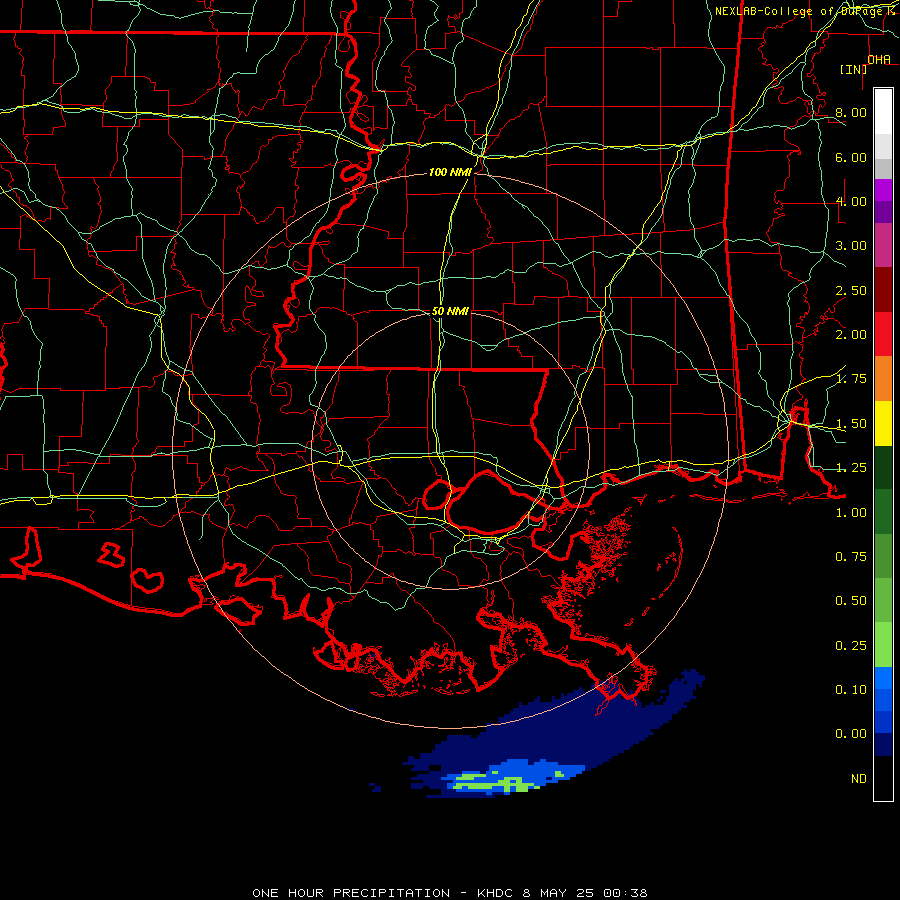The height and width of the screenshot is (900, 900).
Task: Click the 0.75 legend value
Action: (x=851, y=557)
